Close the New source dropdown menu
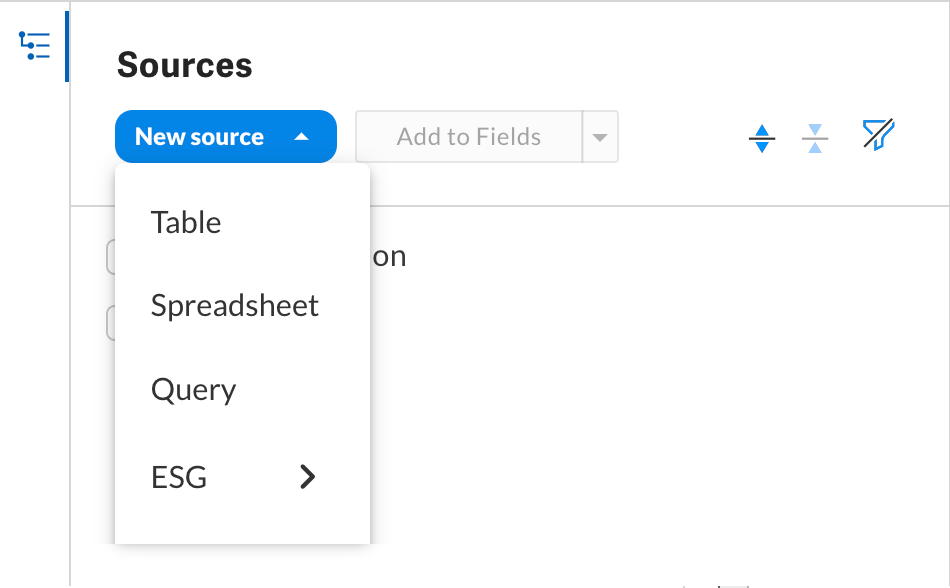Viewport: 950px width, 588px height. click(225, 137)
